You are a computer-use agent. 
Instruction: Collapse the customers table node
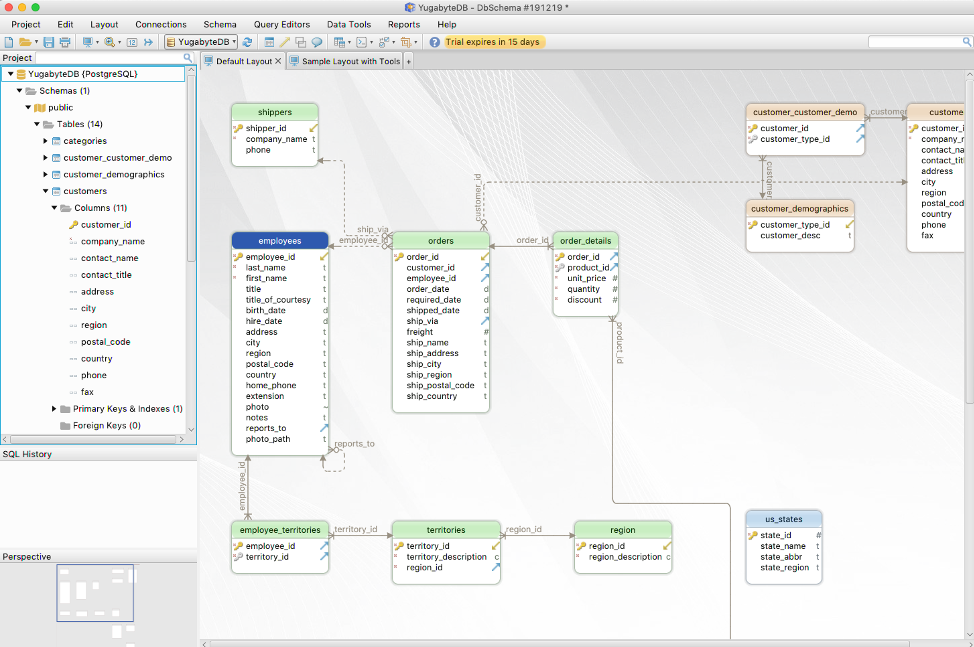[x=45, y=191]
